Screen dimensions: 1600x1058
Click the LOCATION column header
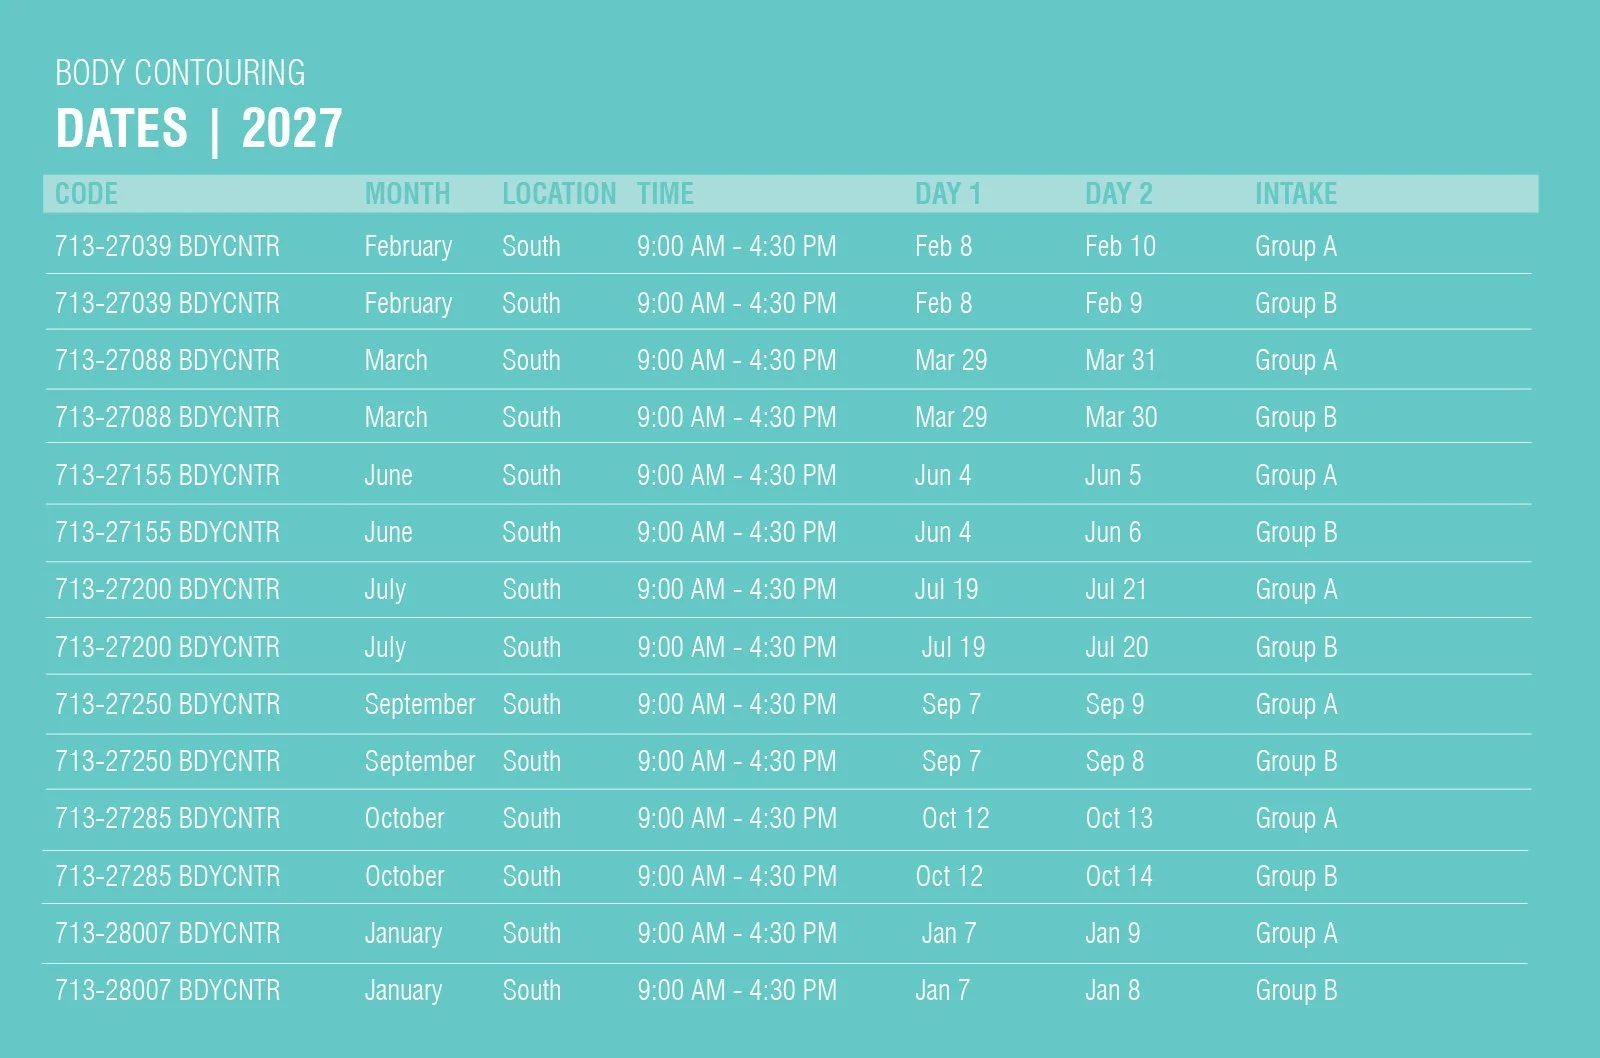pyautogui.click(x=559, y=194)
